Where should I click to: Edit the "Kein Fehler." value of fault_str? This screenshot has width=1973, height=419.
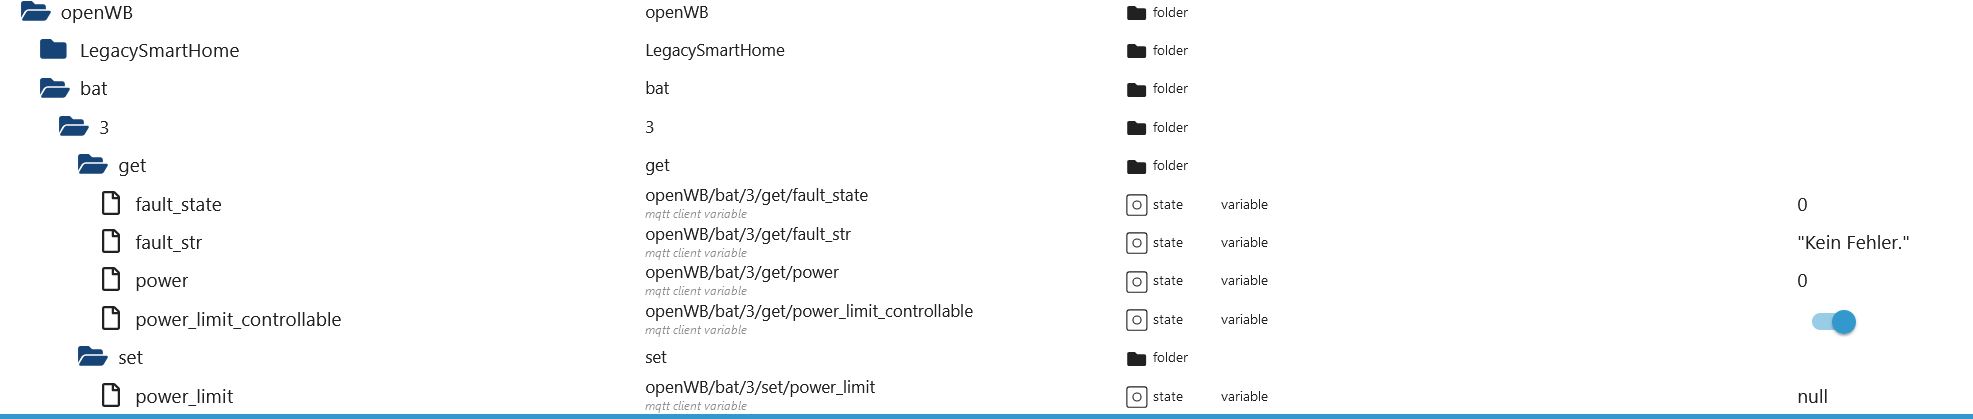(1853, 243)
